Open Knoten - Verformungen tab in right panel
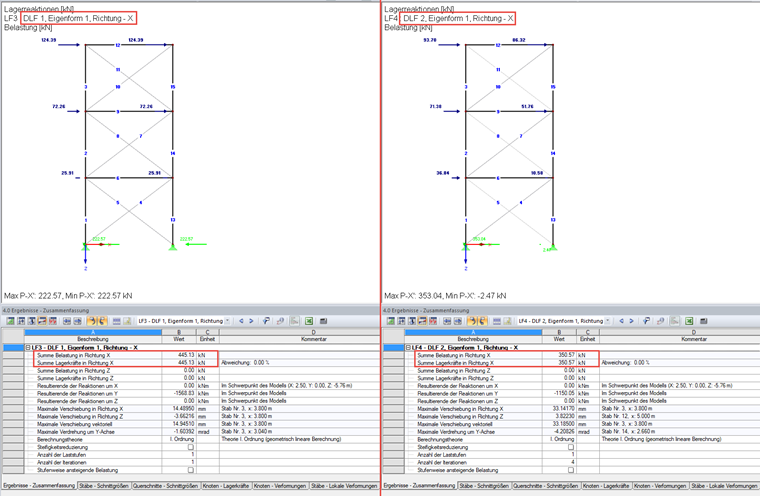760x496 pixels. pyautogui.click(x=660, y=486)
